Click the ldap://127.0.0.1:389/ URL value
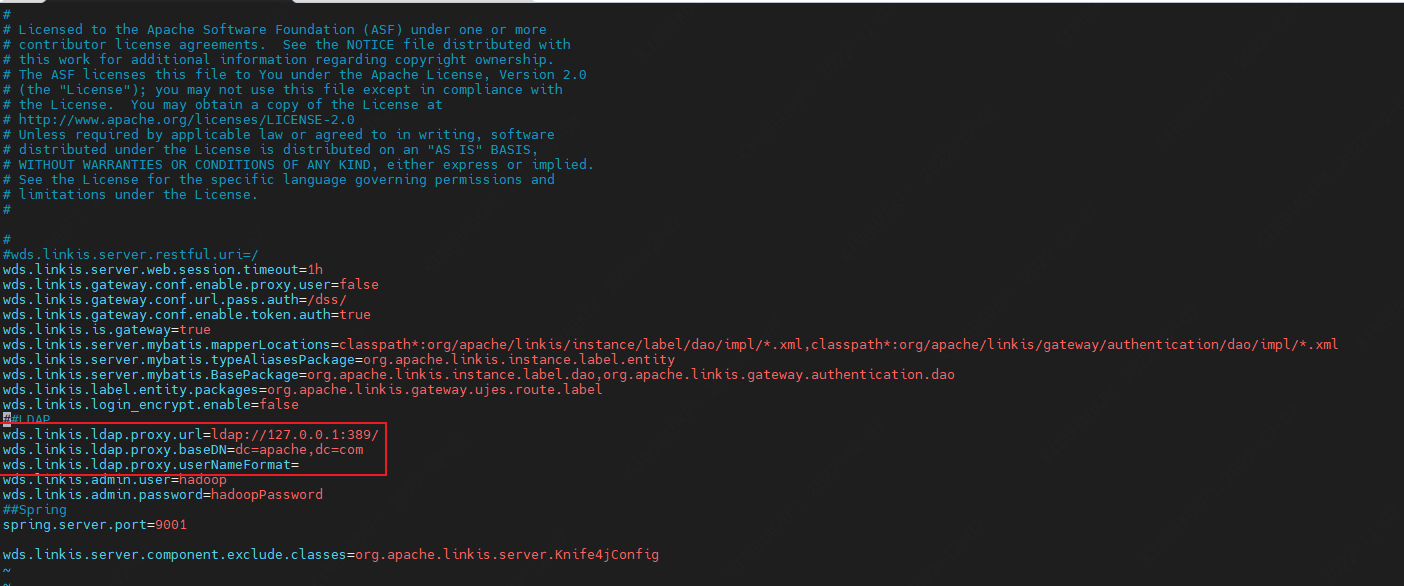The width and height of the screenshot is (1404, 586). pos(294,435)
